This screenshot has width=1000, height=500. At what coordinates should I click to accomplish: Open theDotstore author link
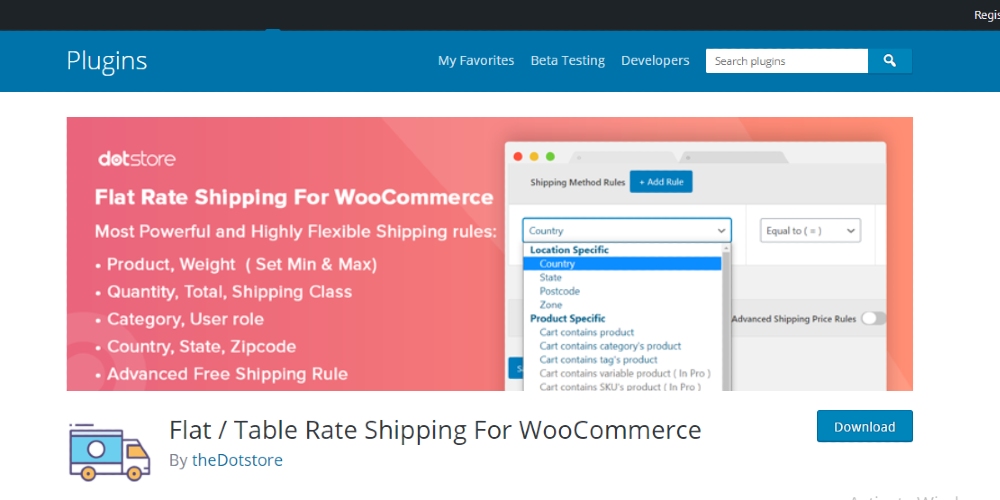pos(237,460)
